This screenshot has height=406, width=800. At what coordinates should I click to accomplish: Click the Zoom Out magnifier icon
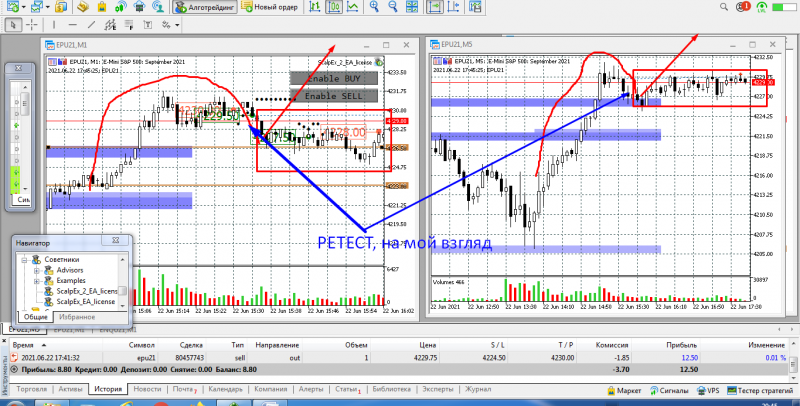392,7
